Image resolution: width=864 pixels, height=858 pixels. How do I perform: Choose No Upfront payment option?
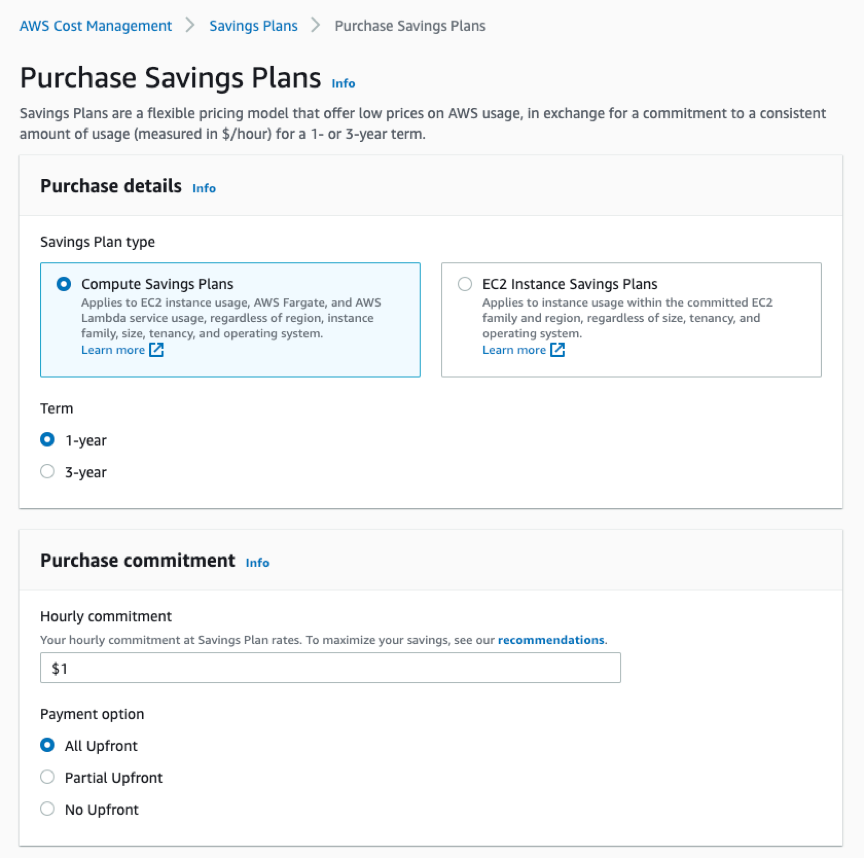[x=46, y=809]
